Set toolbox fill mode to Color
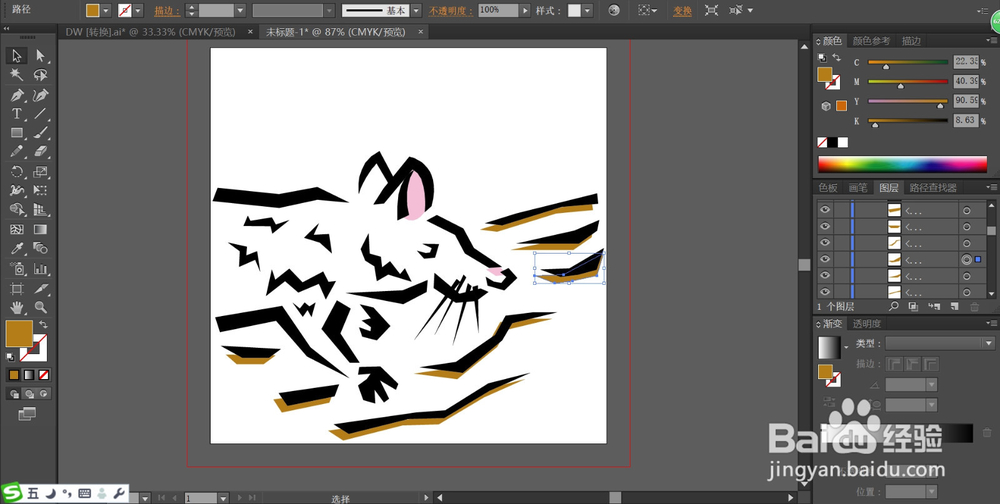 click(x=13, y=375)
